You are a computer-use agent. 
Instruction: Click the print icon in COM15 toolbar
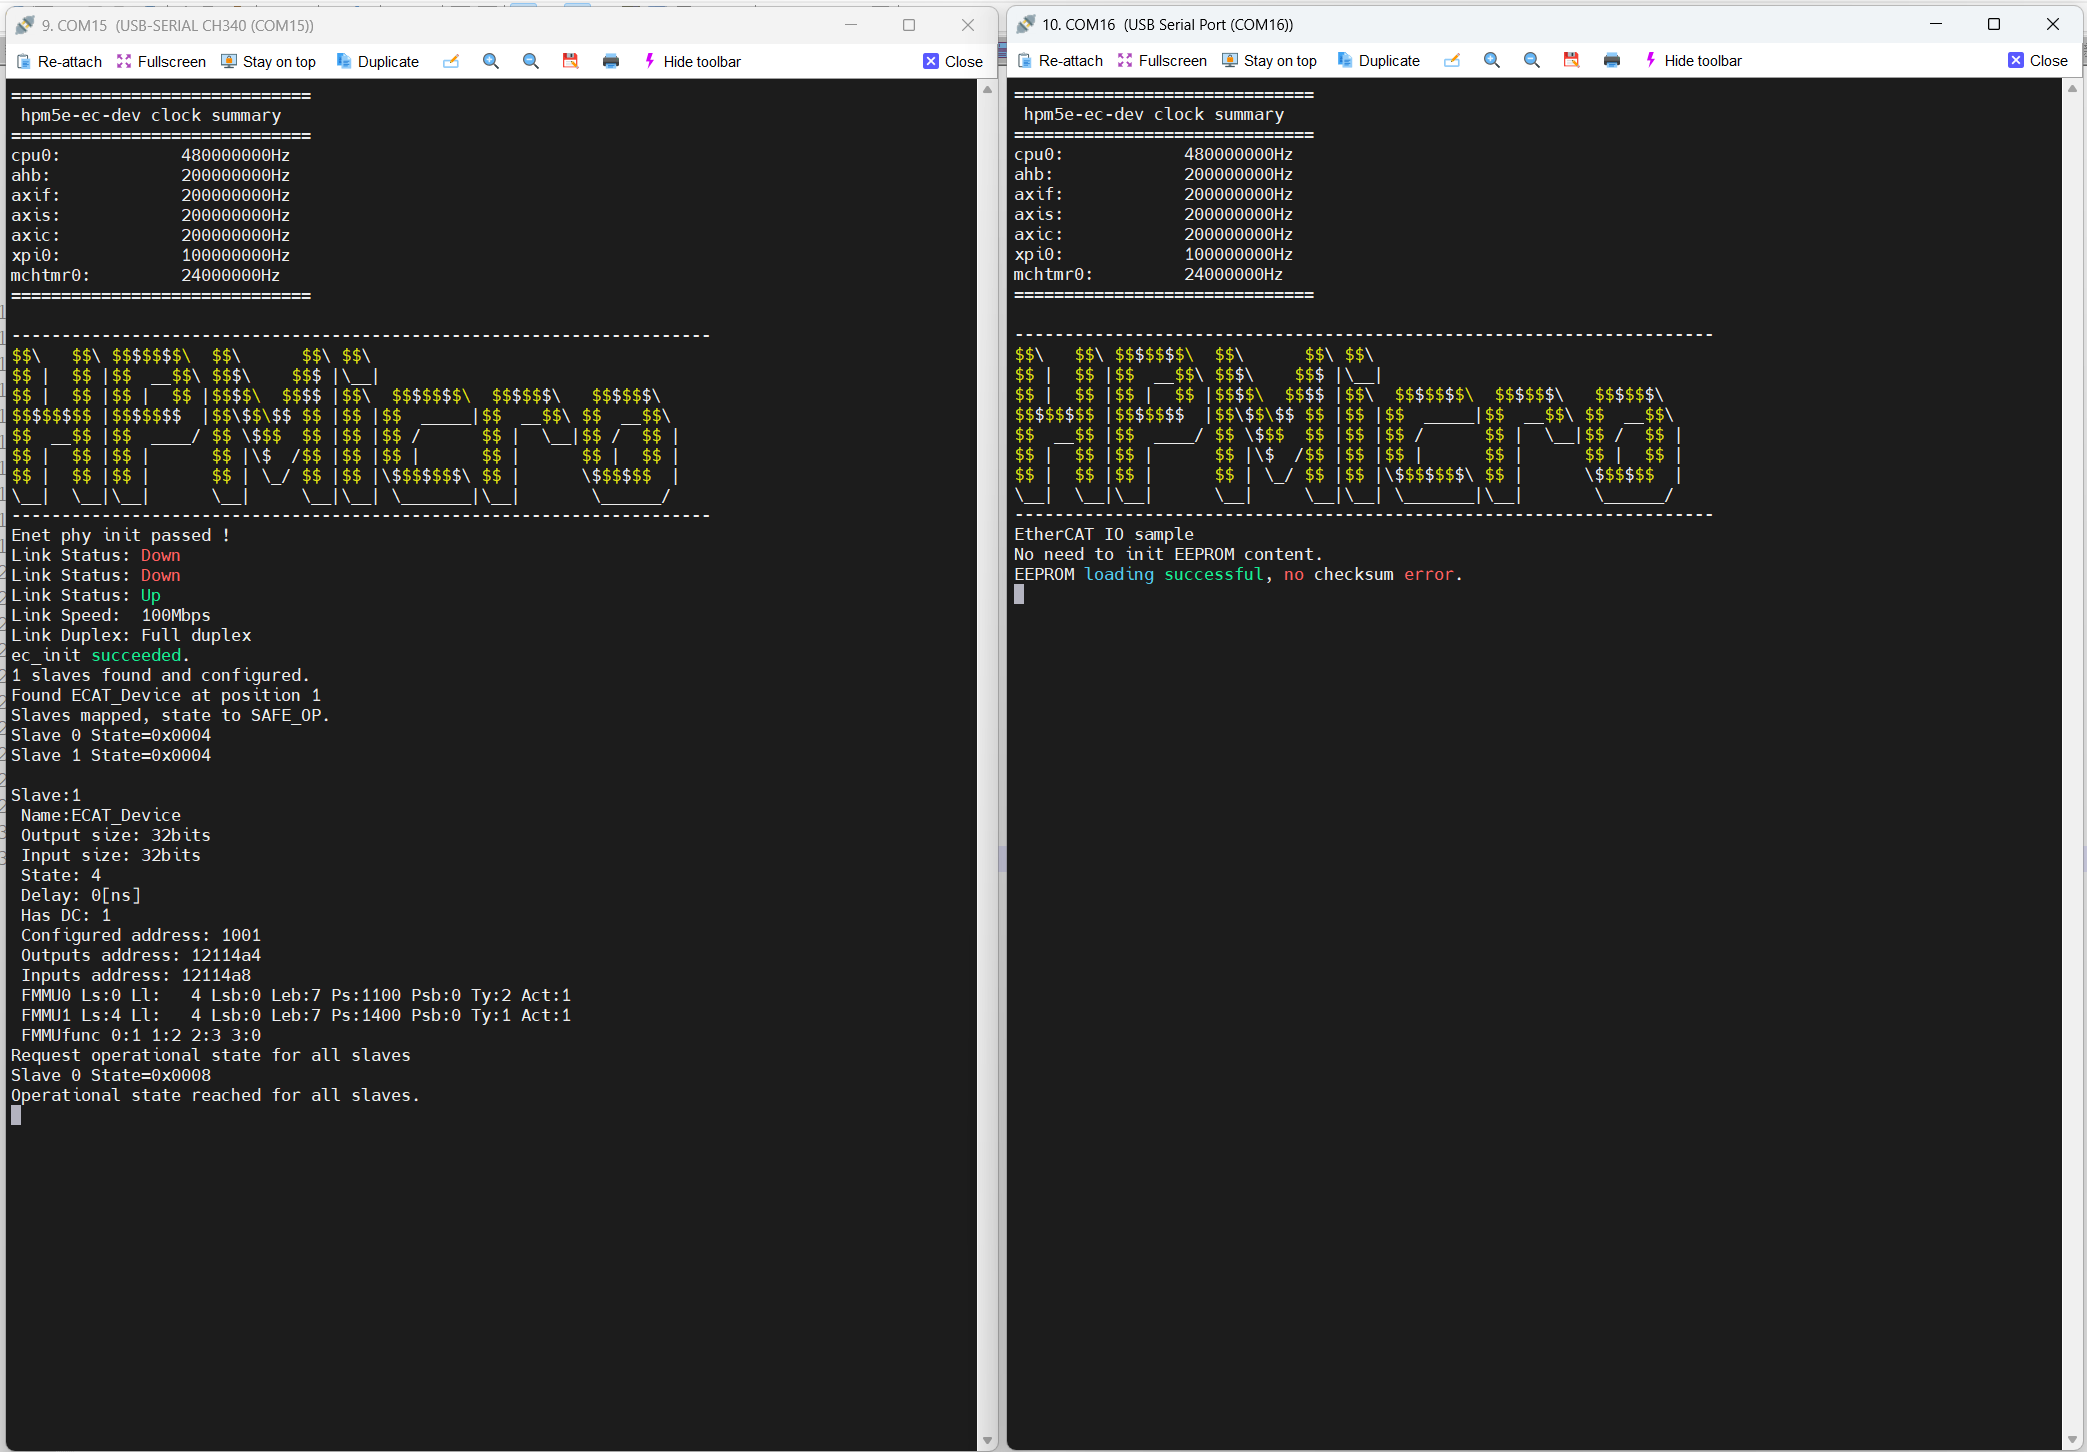point(611,61)
